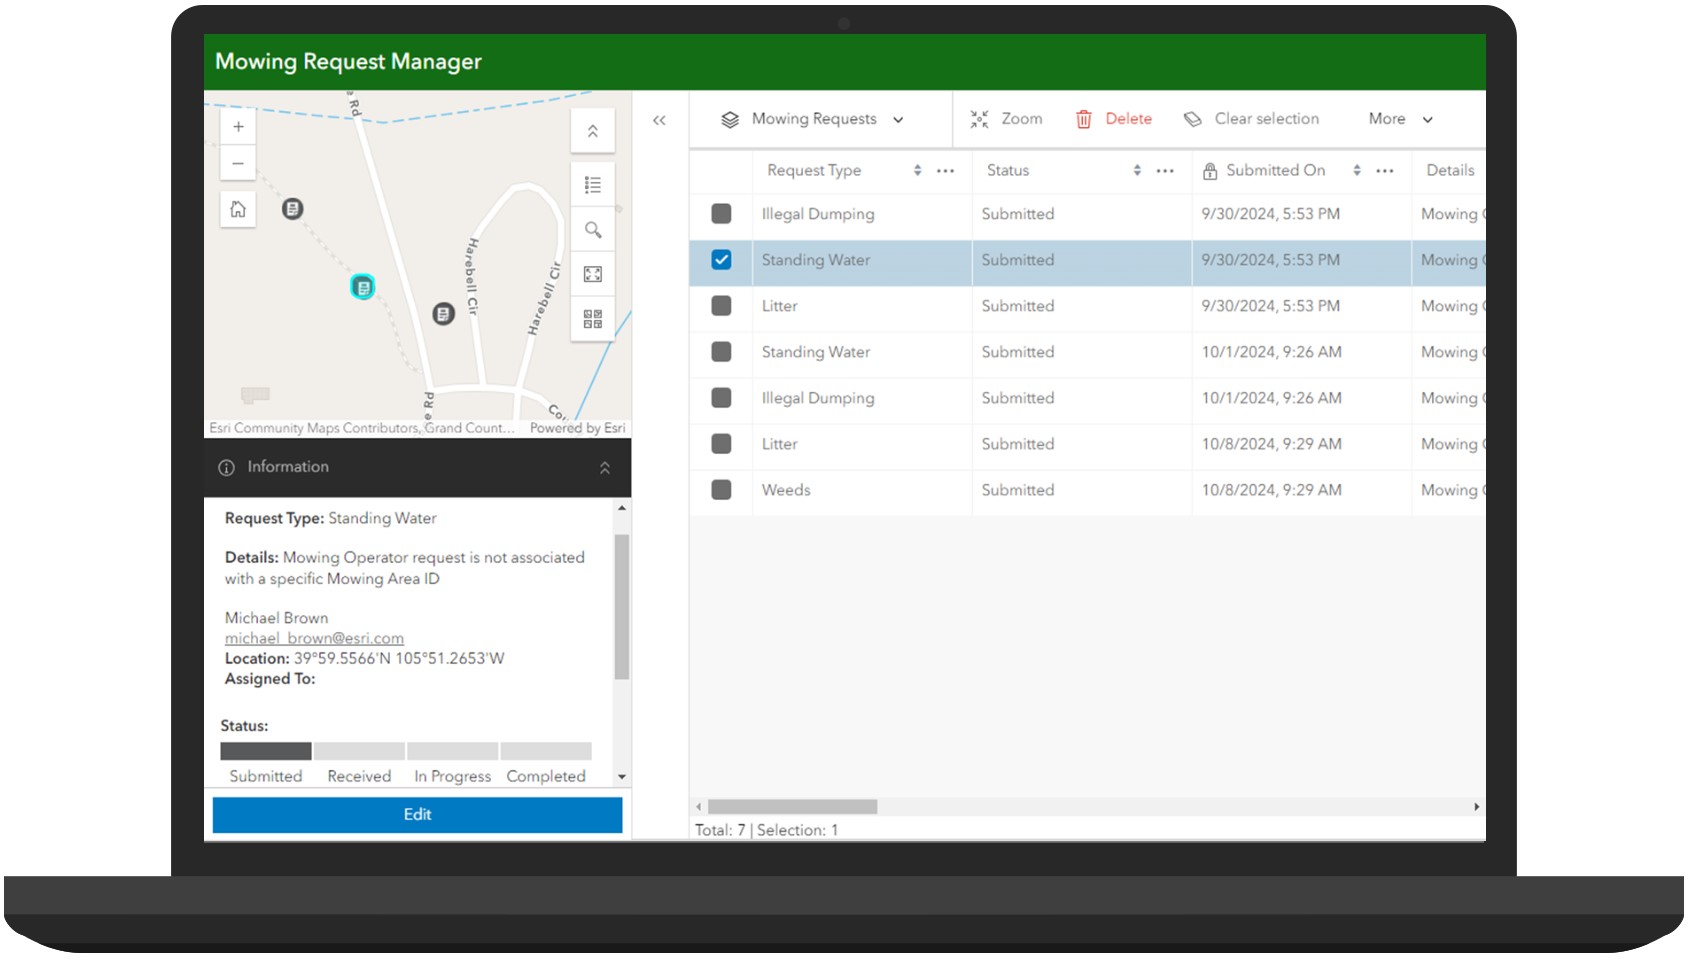Collapse the table panel with double chevron
Screen dimensions: 1688x959
pos(660,119)
